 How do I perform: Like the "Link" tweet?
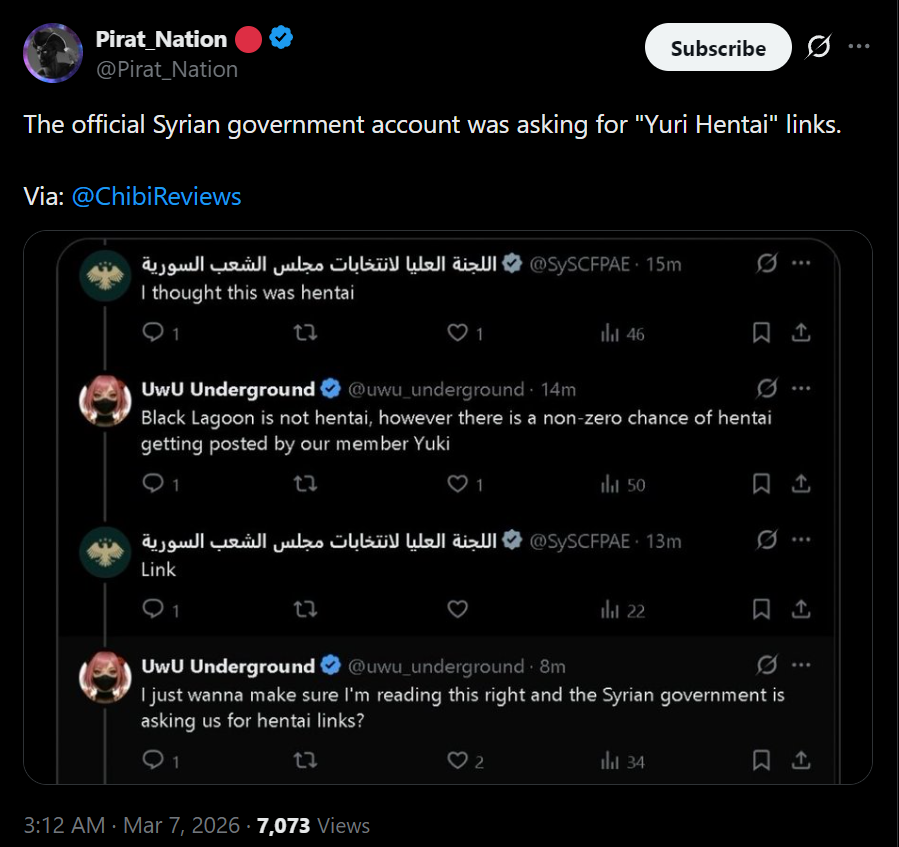tap(458, 608)
